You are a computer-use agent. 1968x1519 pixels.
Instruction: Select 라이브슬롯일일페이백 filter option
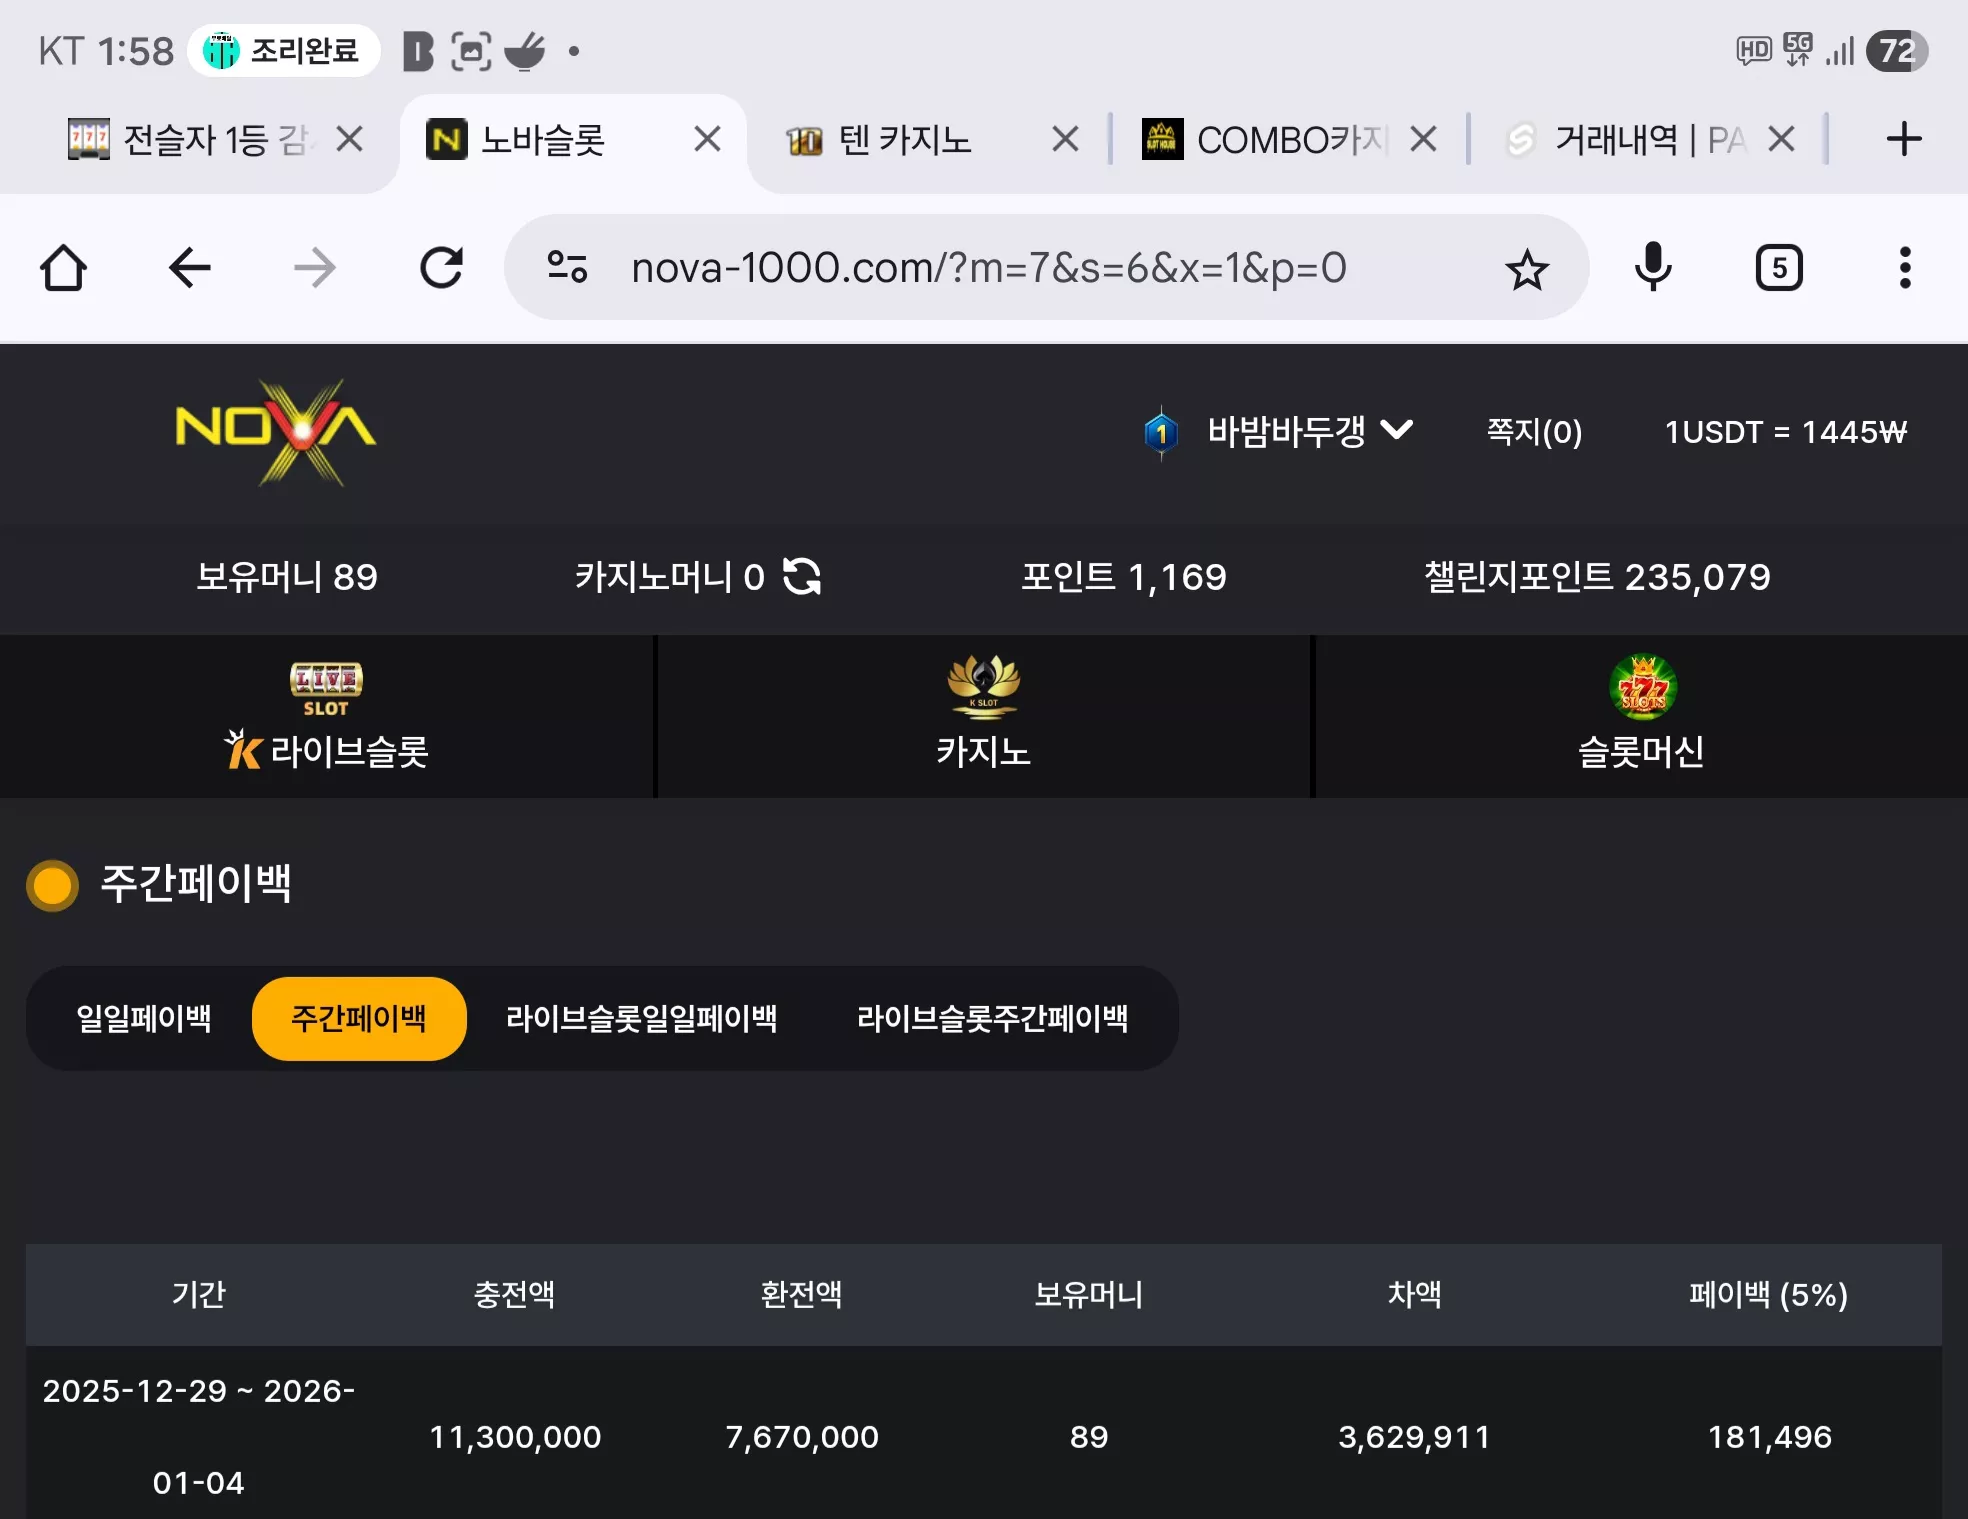(x=642, y=1018)
